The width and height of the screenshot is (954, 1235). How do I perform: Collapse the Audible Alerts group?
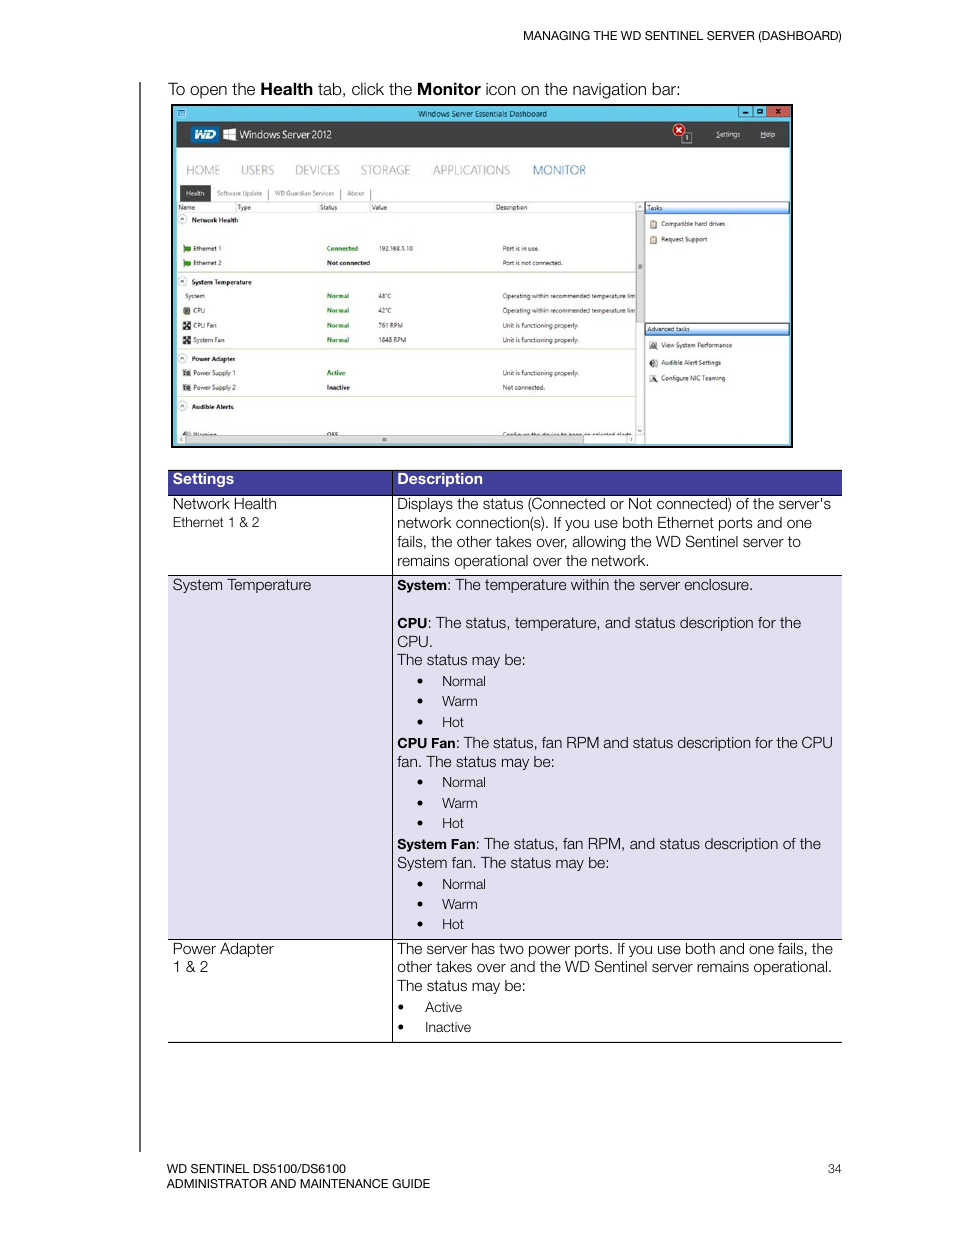click(183, 406)
